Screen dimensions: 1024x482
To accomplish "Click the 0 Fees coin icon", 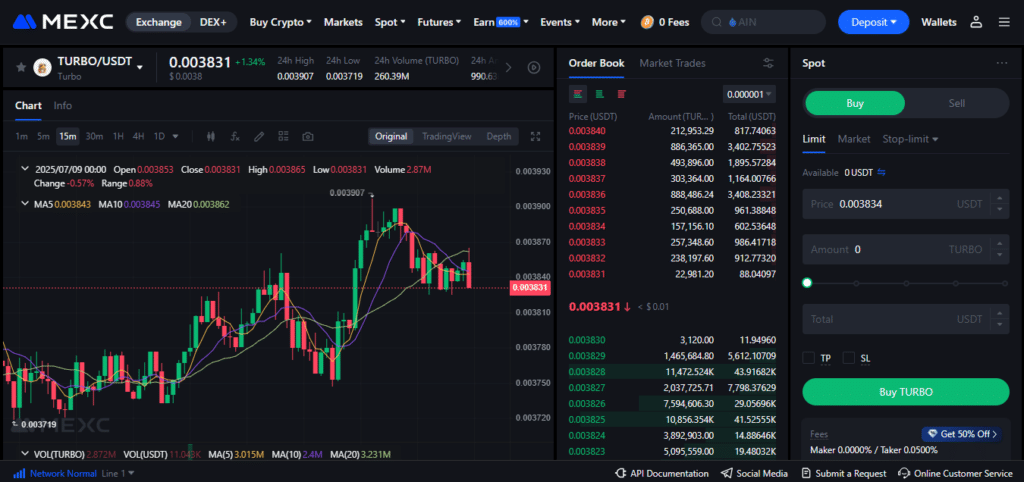I will click(647, 22).
